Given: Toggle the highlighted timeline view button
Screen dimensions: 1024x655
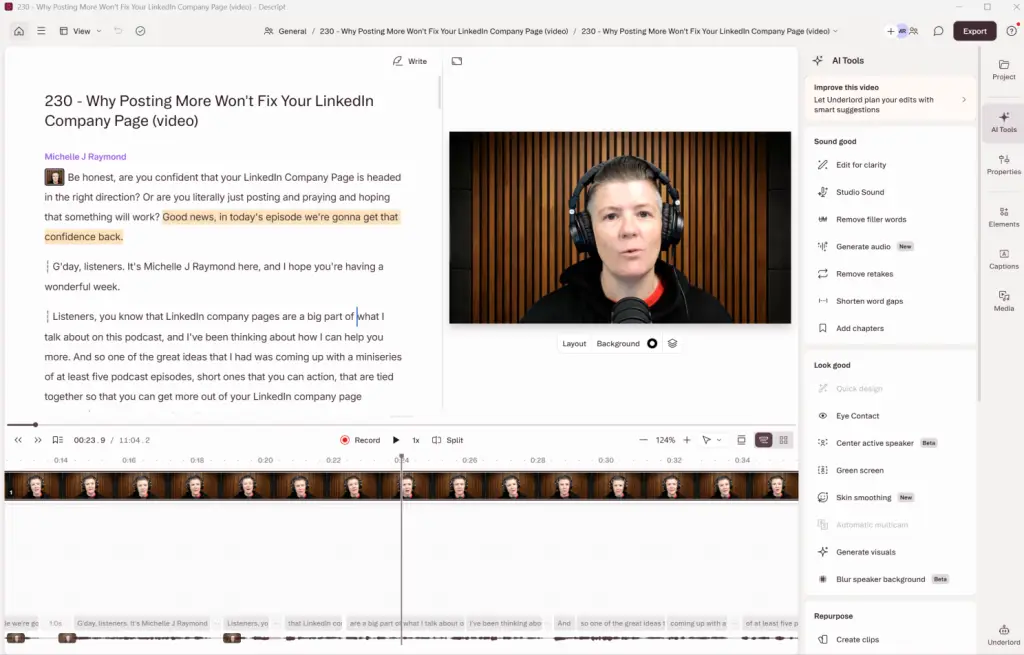Looking at the screenshot, I should point(763,440).
